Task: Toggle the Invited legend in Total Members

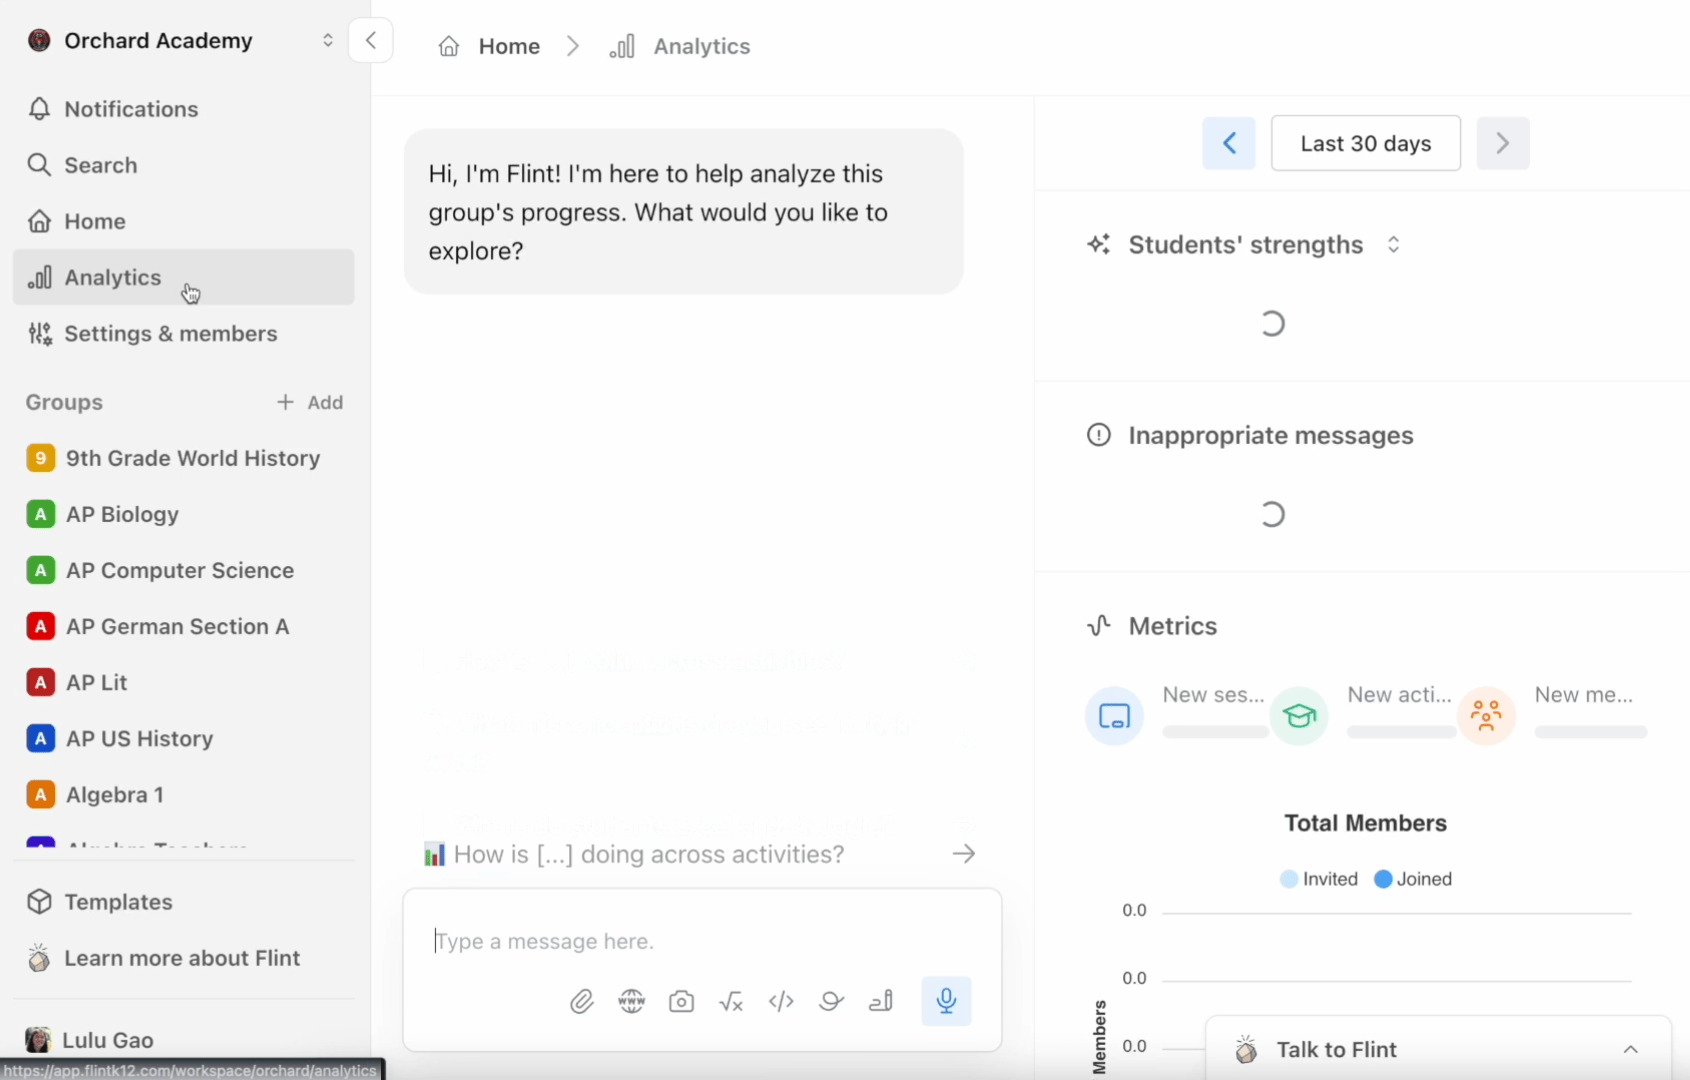Action: (1319, 879)
